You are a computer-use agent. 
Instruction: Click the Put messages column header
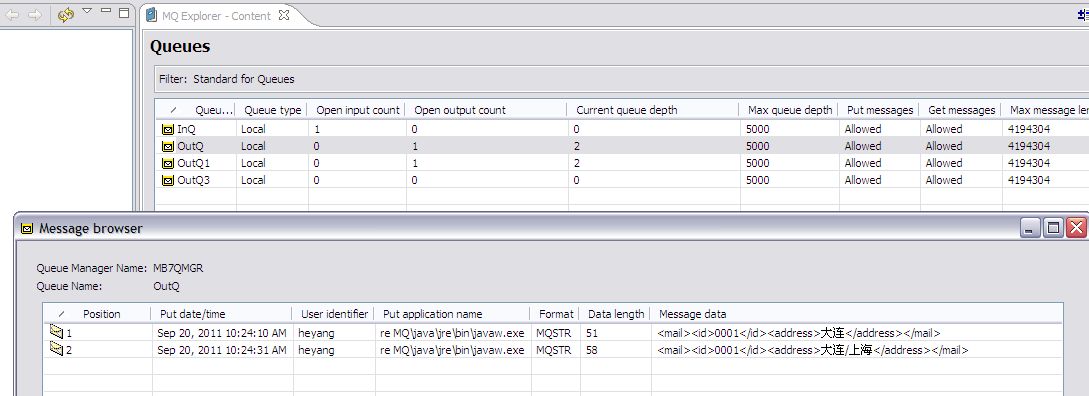[880, 110]
